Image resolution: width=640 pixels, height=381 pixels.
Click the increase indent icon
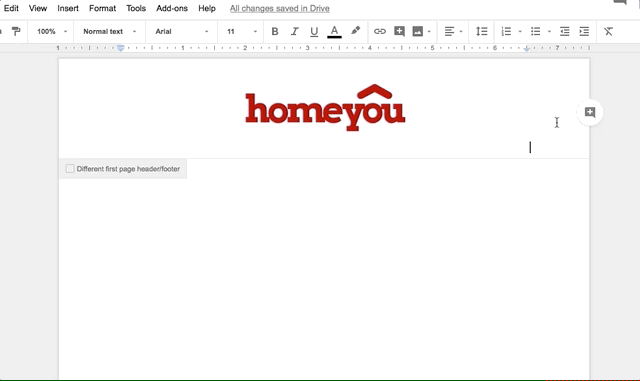click(x=584, y=31)
